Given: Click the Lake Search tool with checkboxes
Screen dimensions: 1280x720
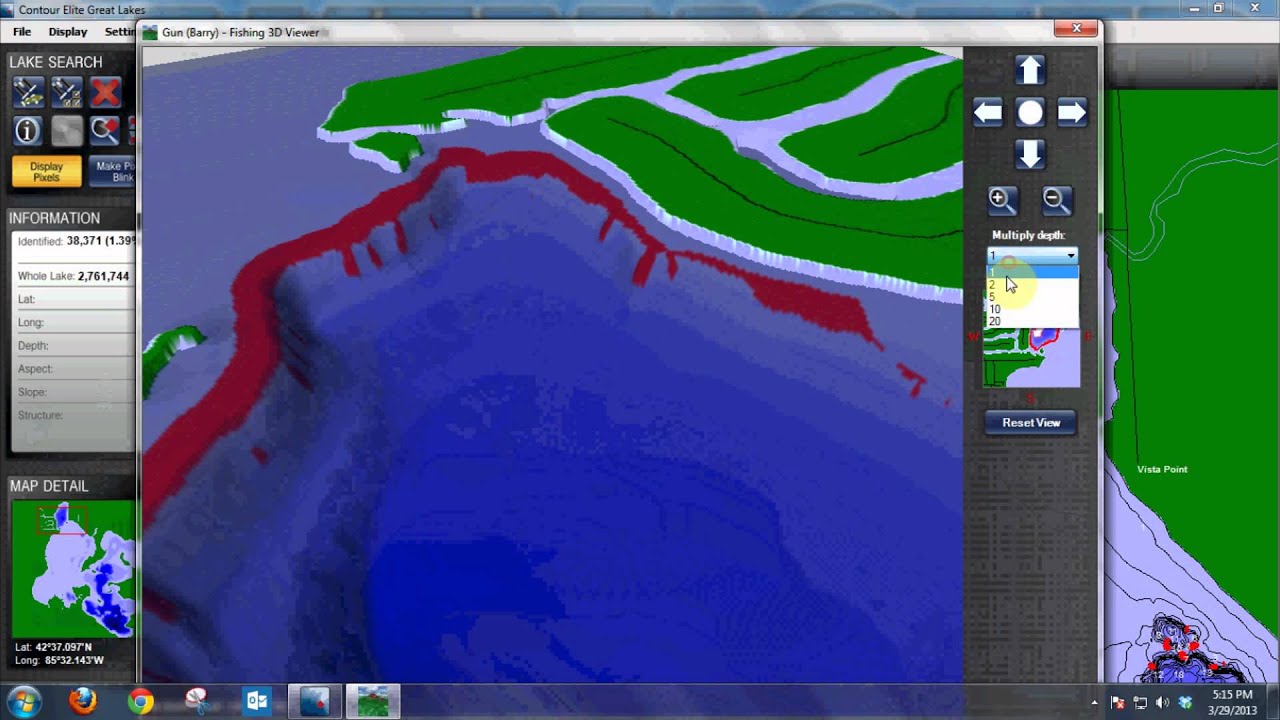Looking at the screenshot, I should [66, 93].
